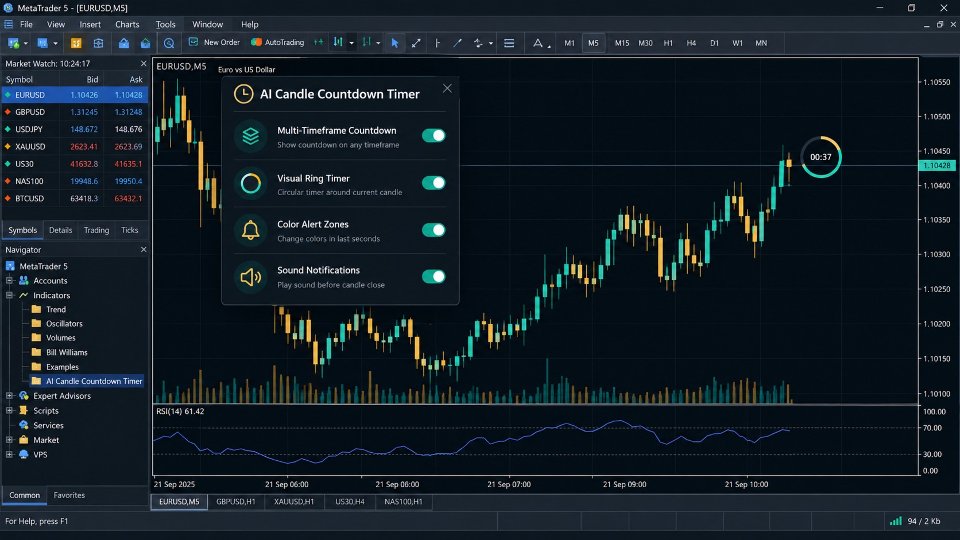Click the Color Alert Zones bell icon
Viewport: 960px width, 540px height.
pos(250,230)
